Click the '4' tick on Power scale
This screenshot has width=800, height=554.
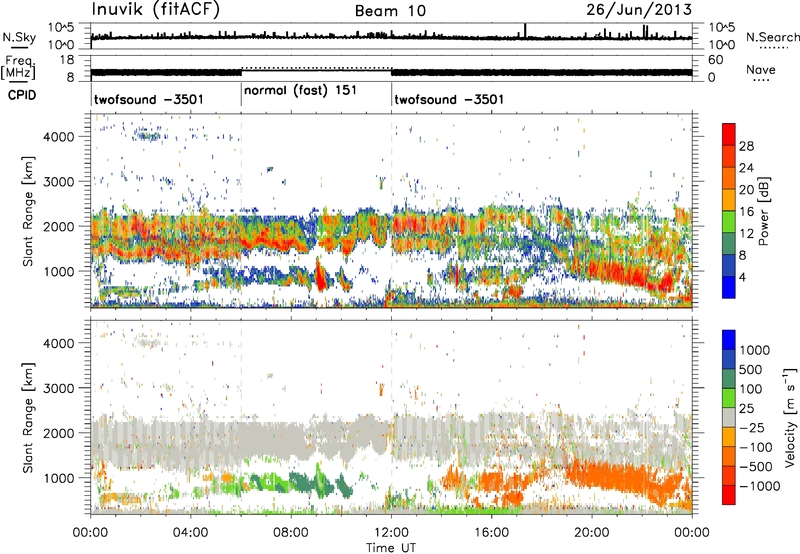pyautogui.click(x=743, y=277)
